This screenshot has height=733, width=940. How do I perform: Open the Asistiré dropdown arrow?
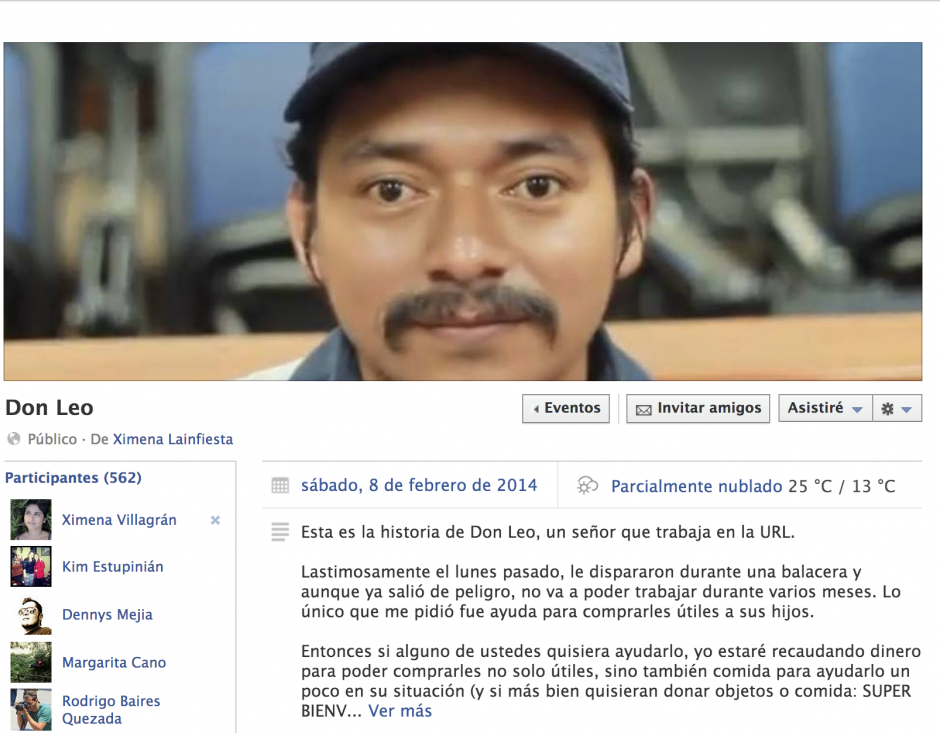pyautogui.click(x=857, y=408)
